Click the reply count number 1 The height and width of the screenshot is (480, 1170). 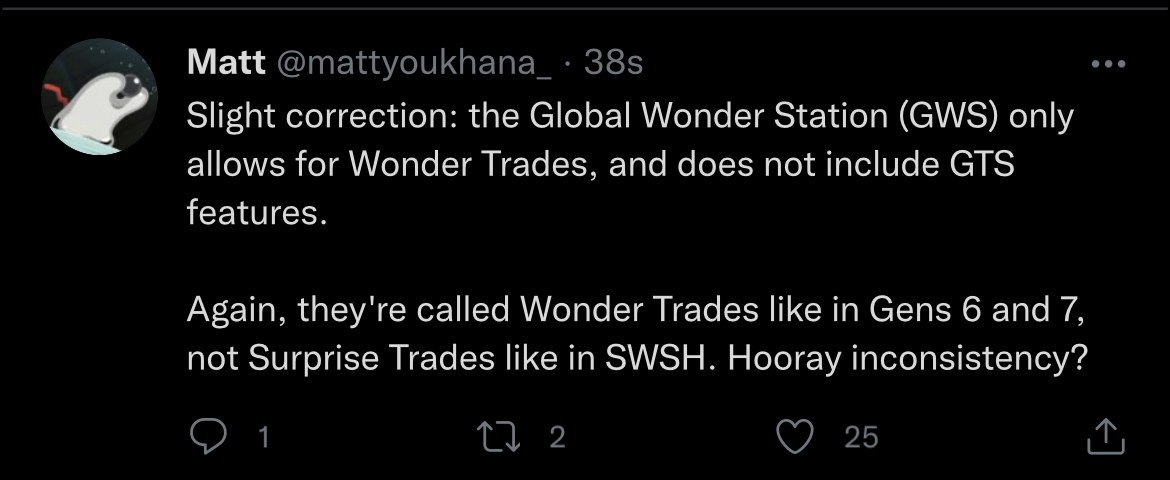[x=262, y=437]
